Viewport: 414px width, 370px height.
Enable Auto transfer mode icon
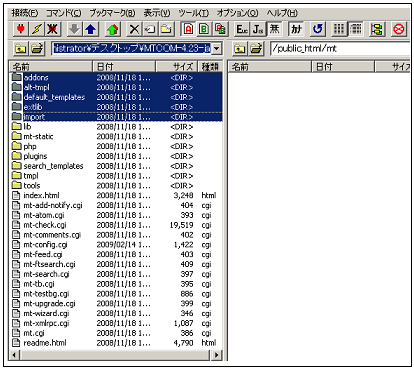click(220, 29)
